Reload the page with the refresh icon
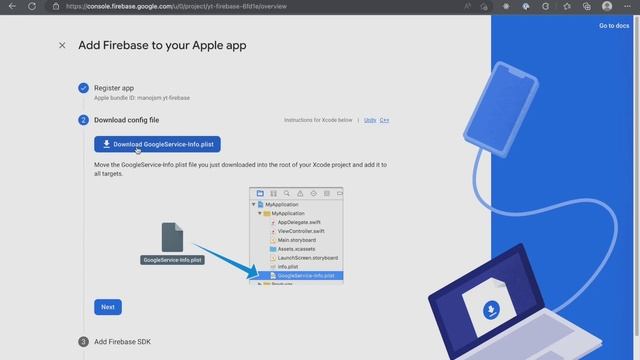 click(32, 6)
